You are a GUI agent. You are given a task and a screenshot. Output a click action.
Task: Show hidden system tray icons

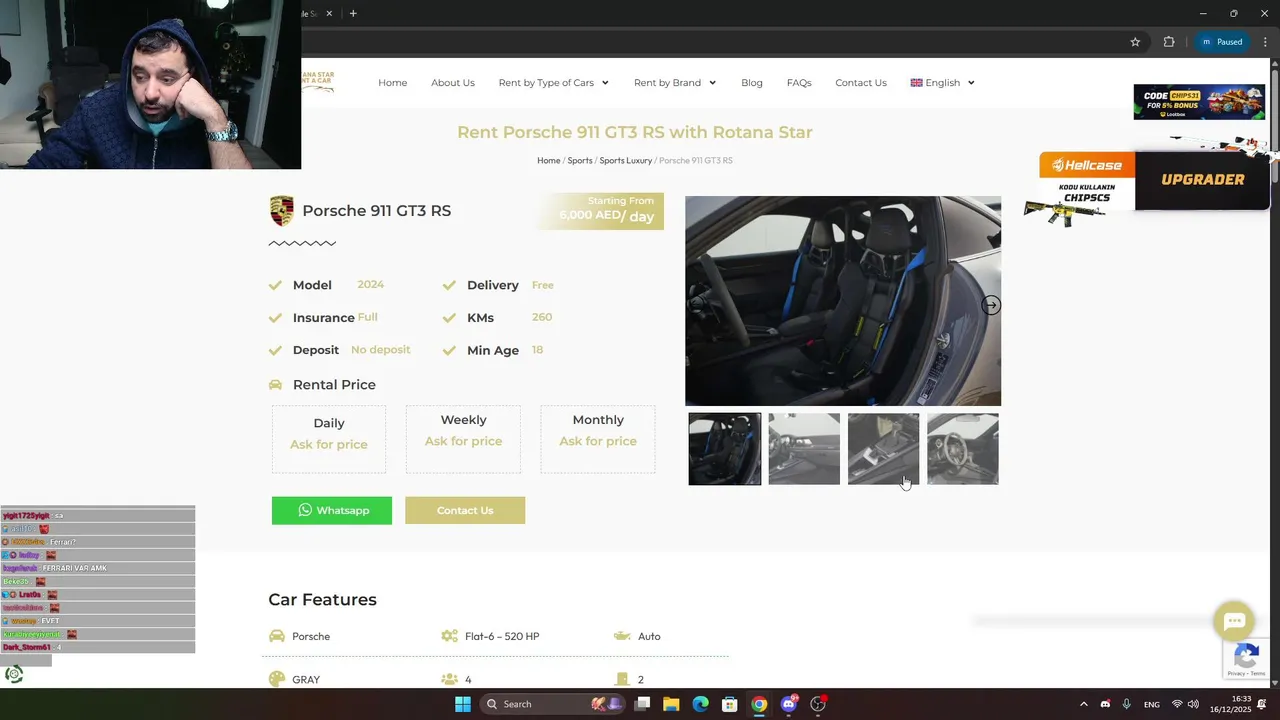pos(1084,704)
